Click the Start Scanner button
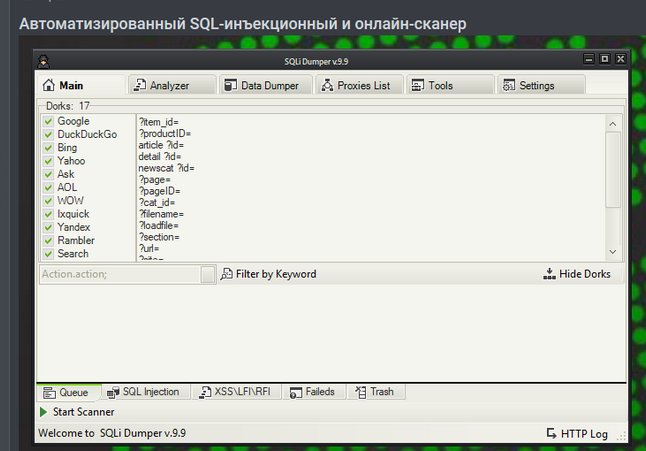This screenshot has width=646, height=451. pos(77,412)
